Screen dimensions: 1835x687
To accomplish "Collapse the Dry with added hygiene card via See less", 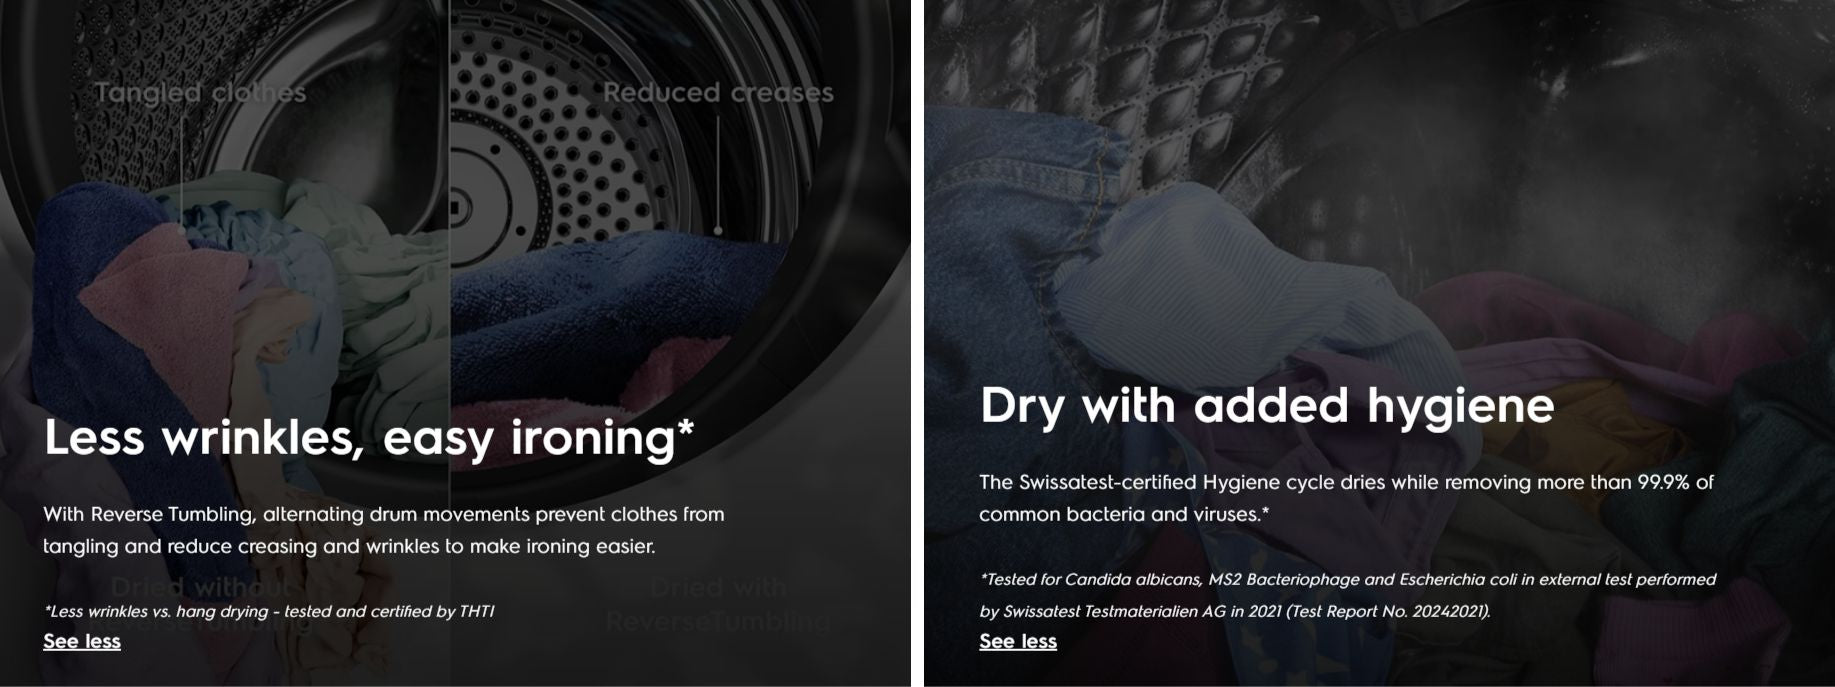I will coord(1018,641).
